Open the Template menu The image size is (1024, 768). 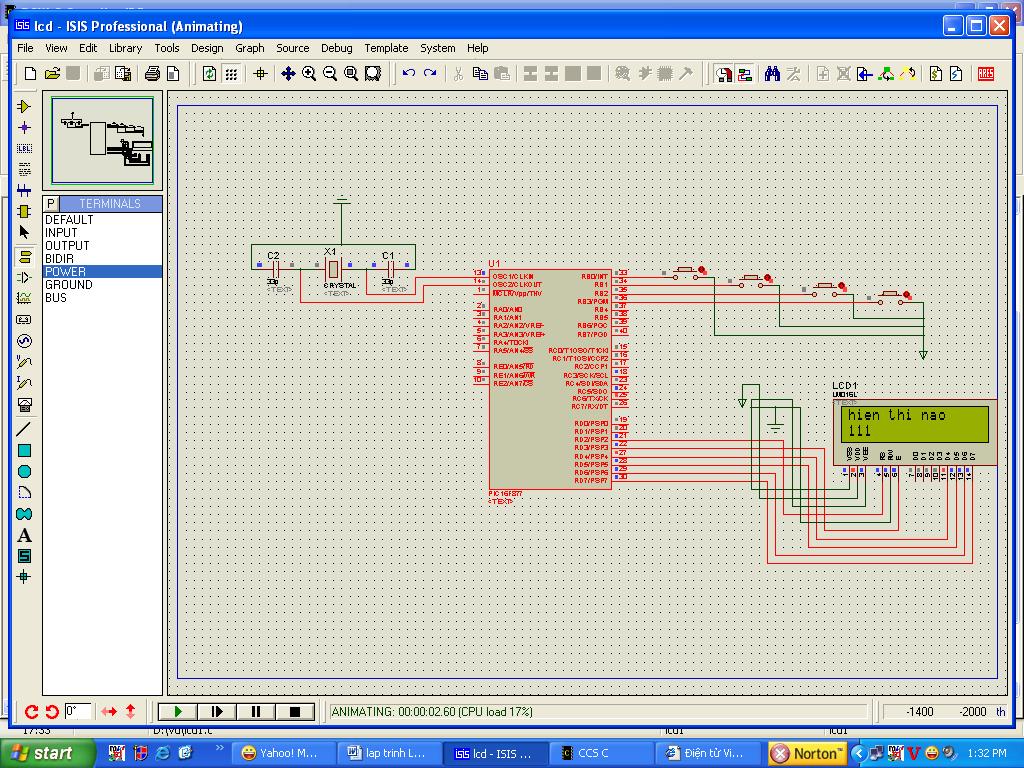point(386,48)
